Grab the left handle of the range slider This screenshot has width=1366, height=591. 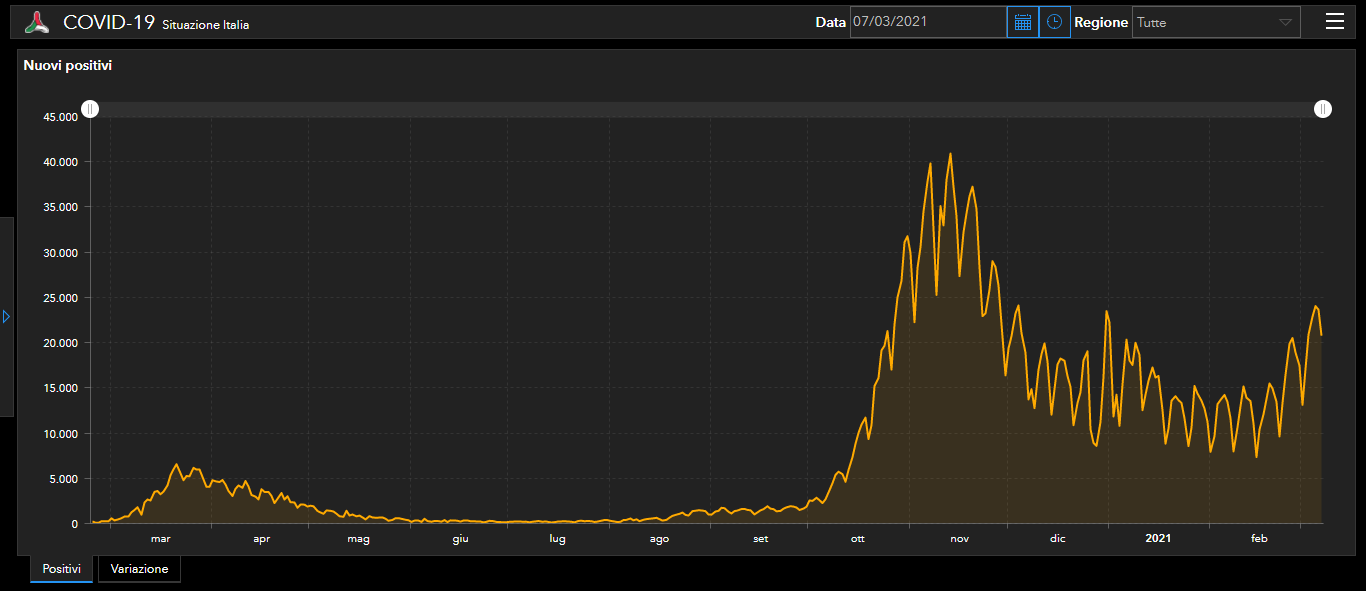[x=90, y=109]
